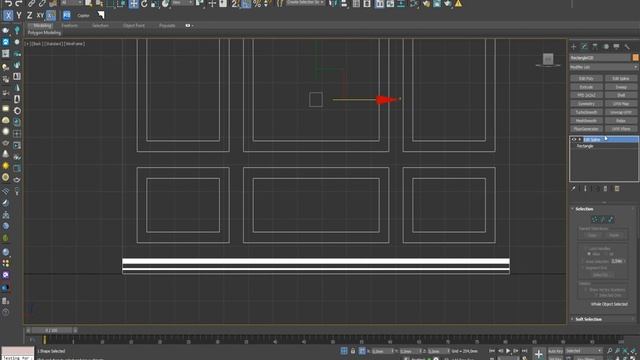Collapse the Selection rollout
The height and width of the screenshot is (360, 640).
[x=584, y=209]
